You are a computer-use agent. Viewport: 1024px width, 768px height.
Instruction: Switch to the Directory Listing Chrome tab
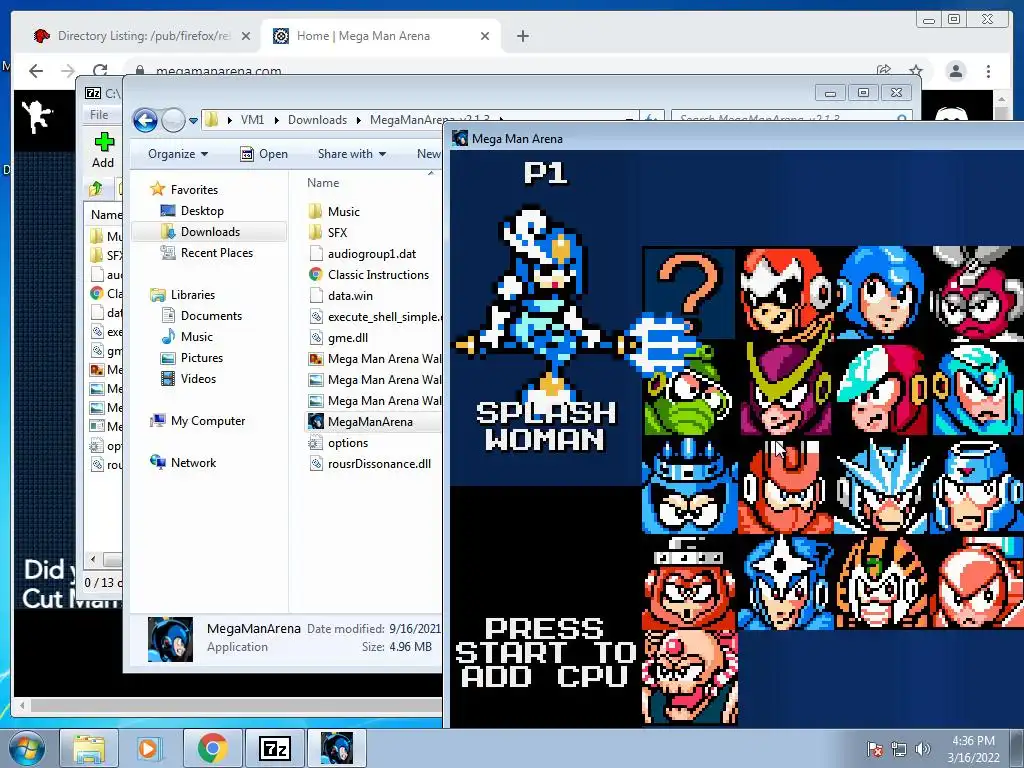[x=142, y=36]
